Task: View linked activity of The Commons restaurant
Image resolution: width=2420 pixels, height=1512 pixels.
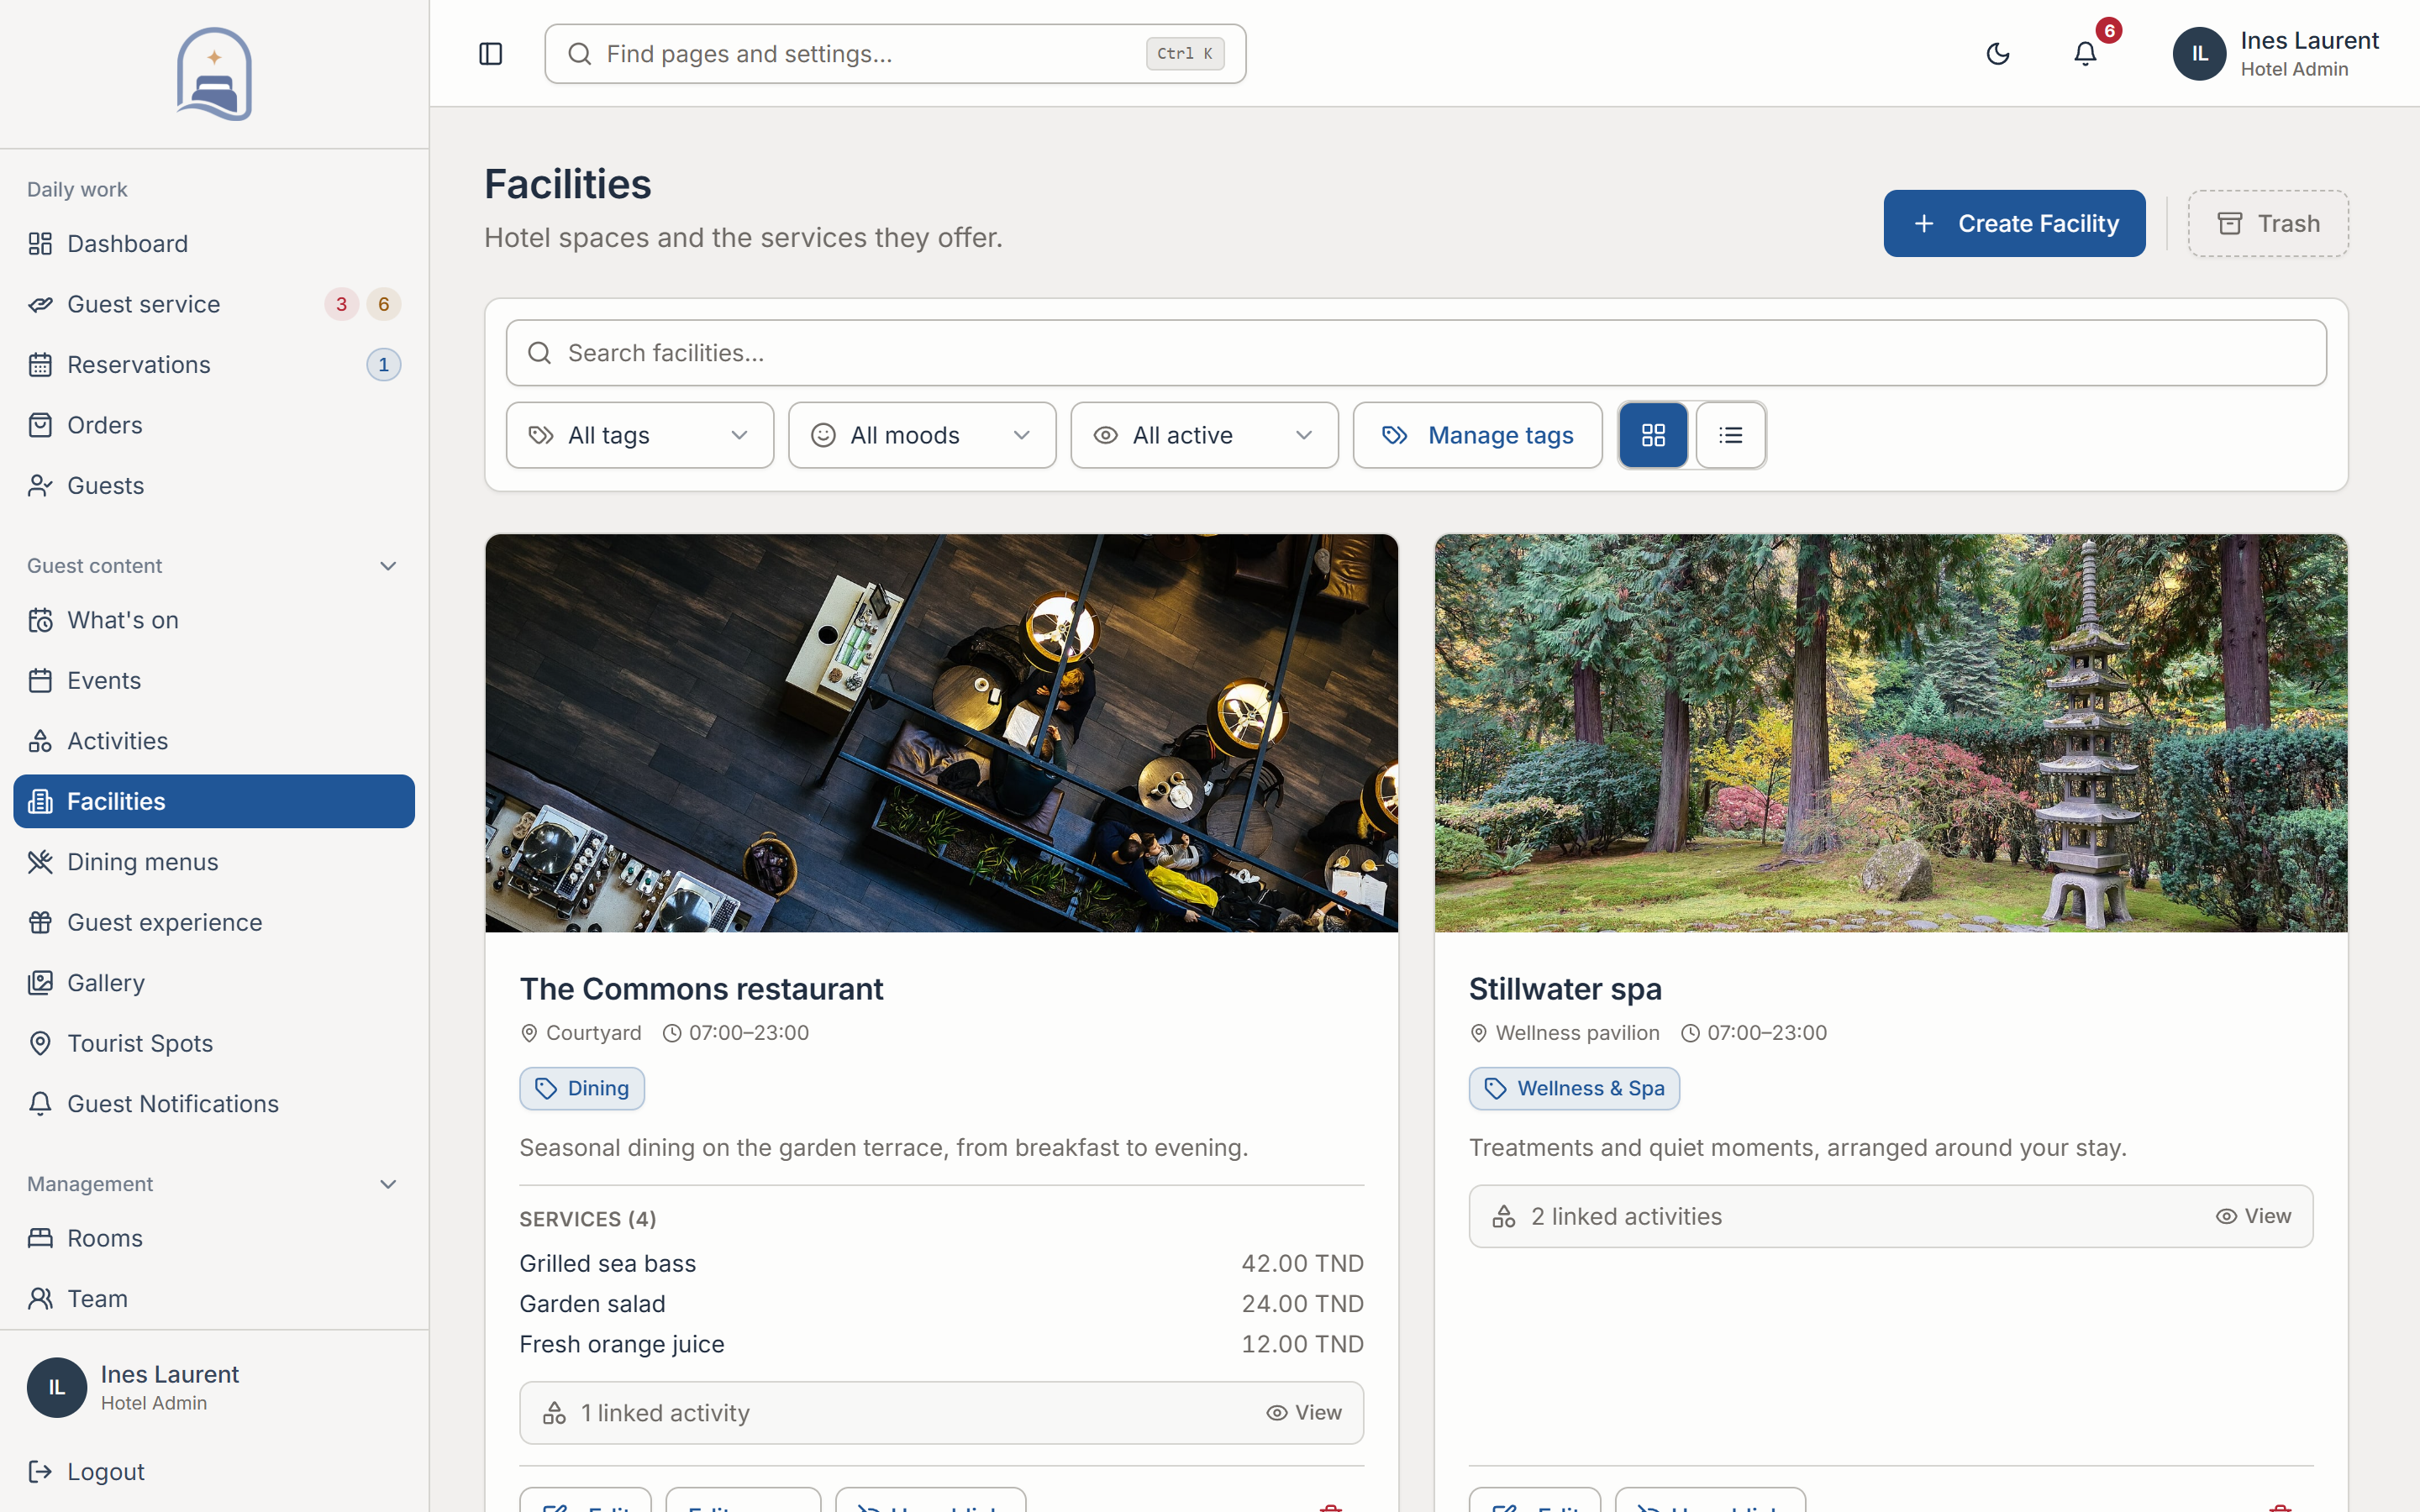Action: click(1304, 1413)
